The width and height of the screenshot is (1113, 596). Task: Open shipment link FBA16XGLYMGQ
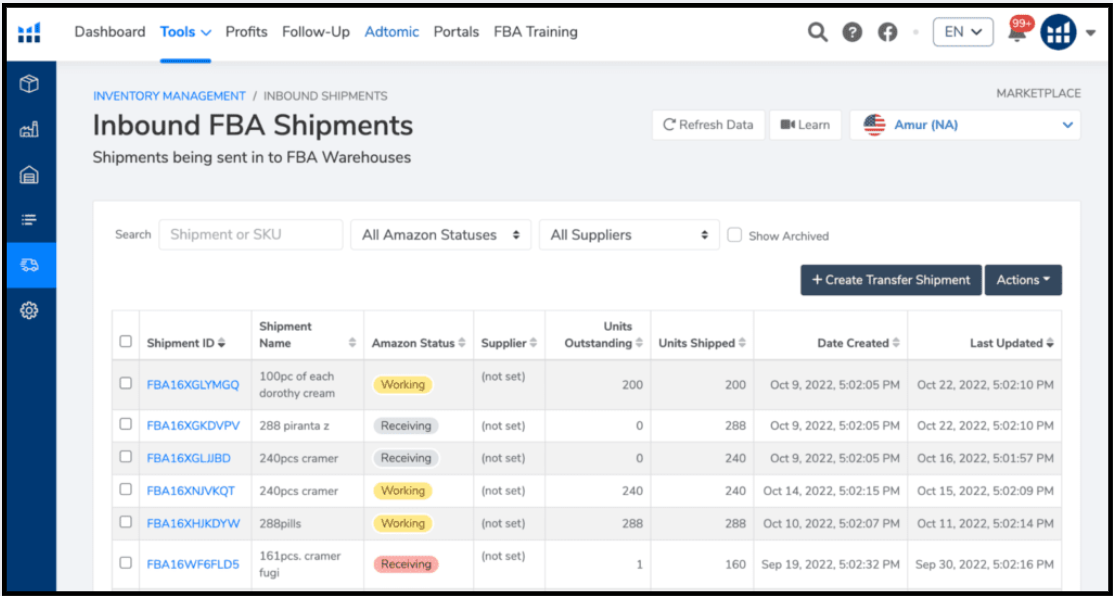click(193, 385)
